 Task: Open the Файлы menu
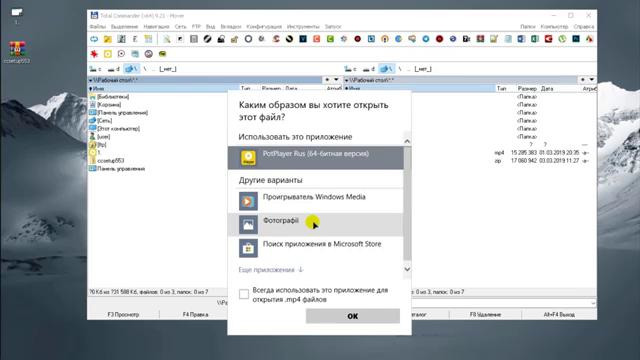tap(98, 27)
